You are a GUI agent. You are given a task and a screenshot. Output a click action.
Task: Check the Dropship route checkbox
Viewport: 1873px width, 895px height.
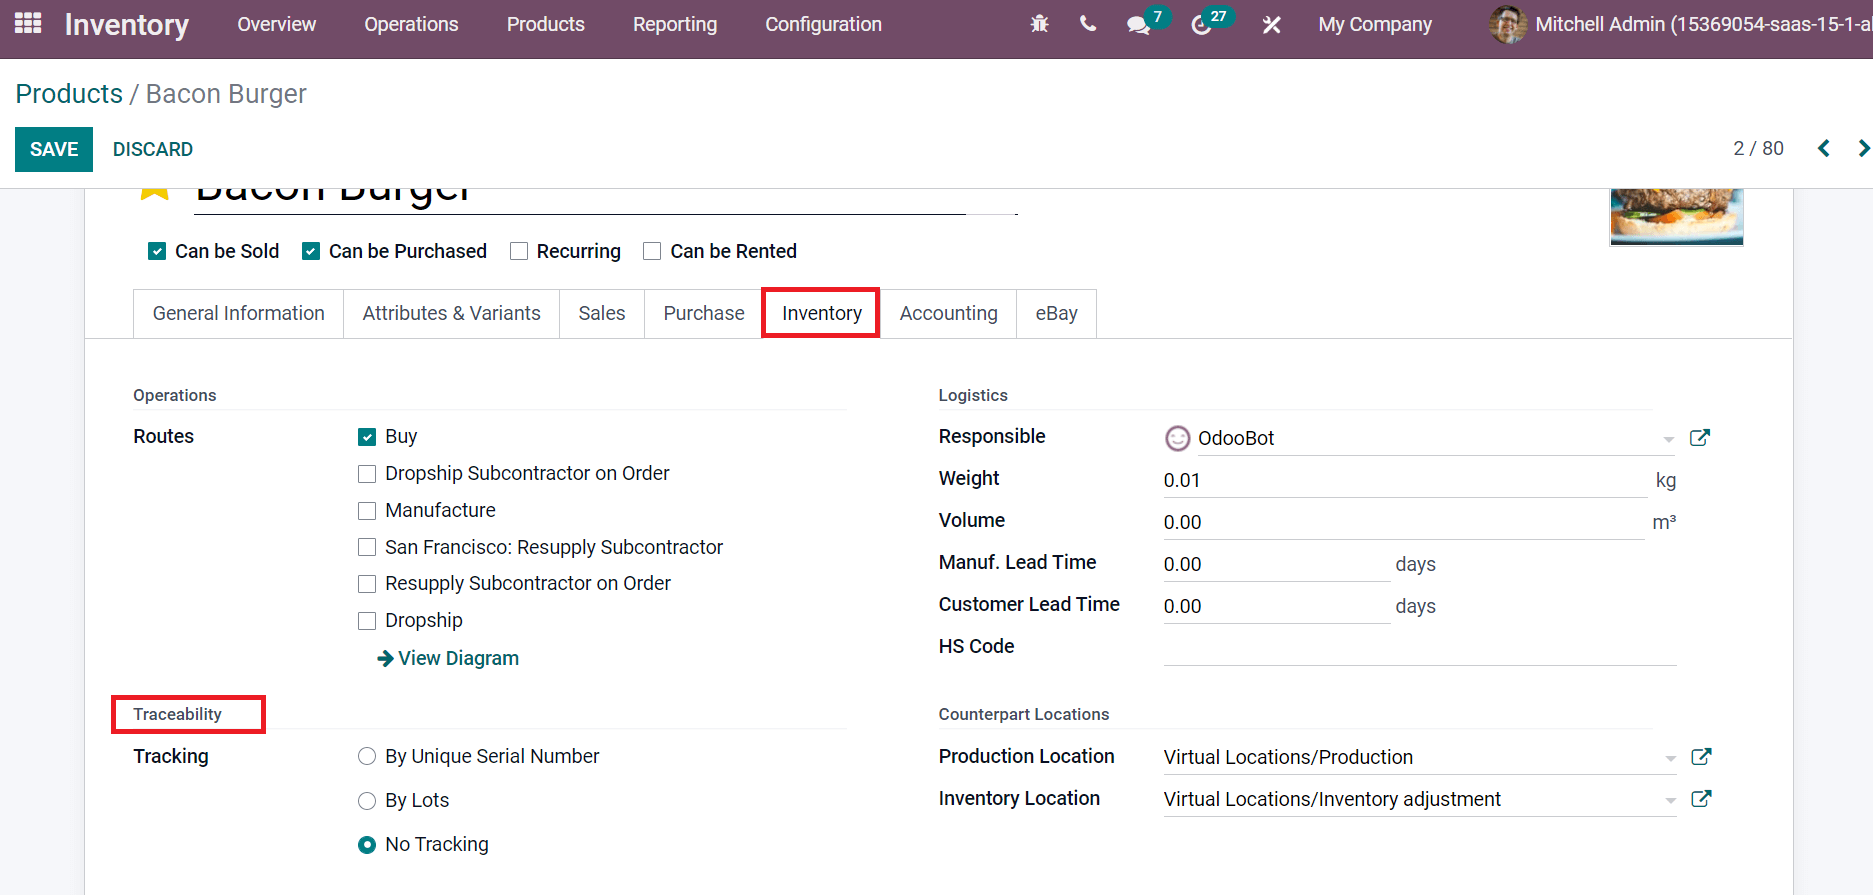(367, 621)
